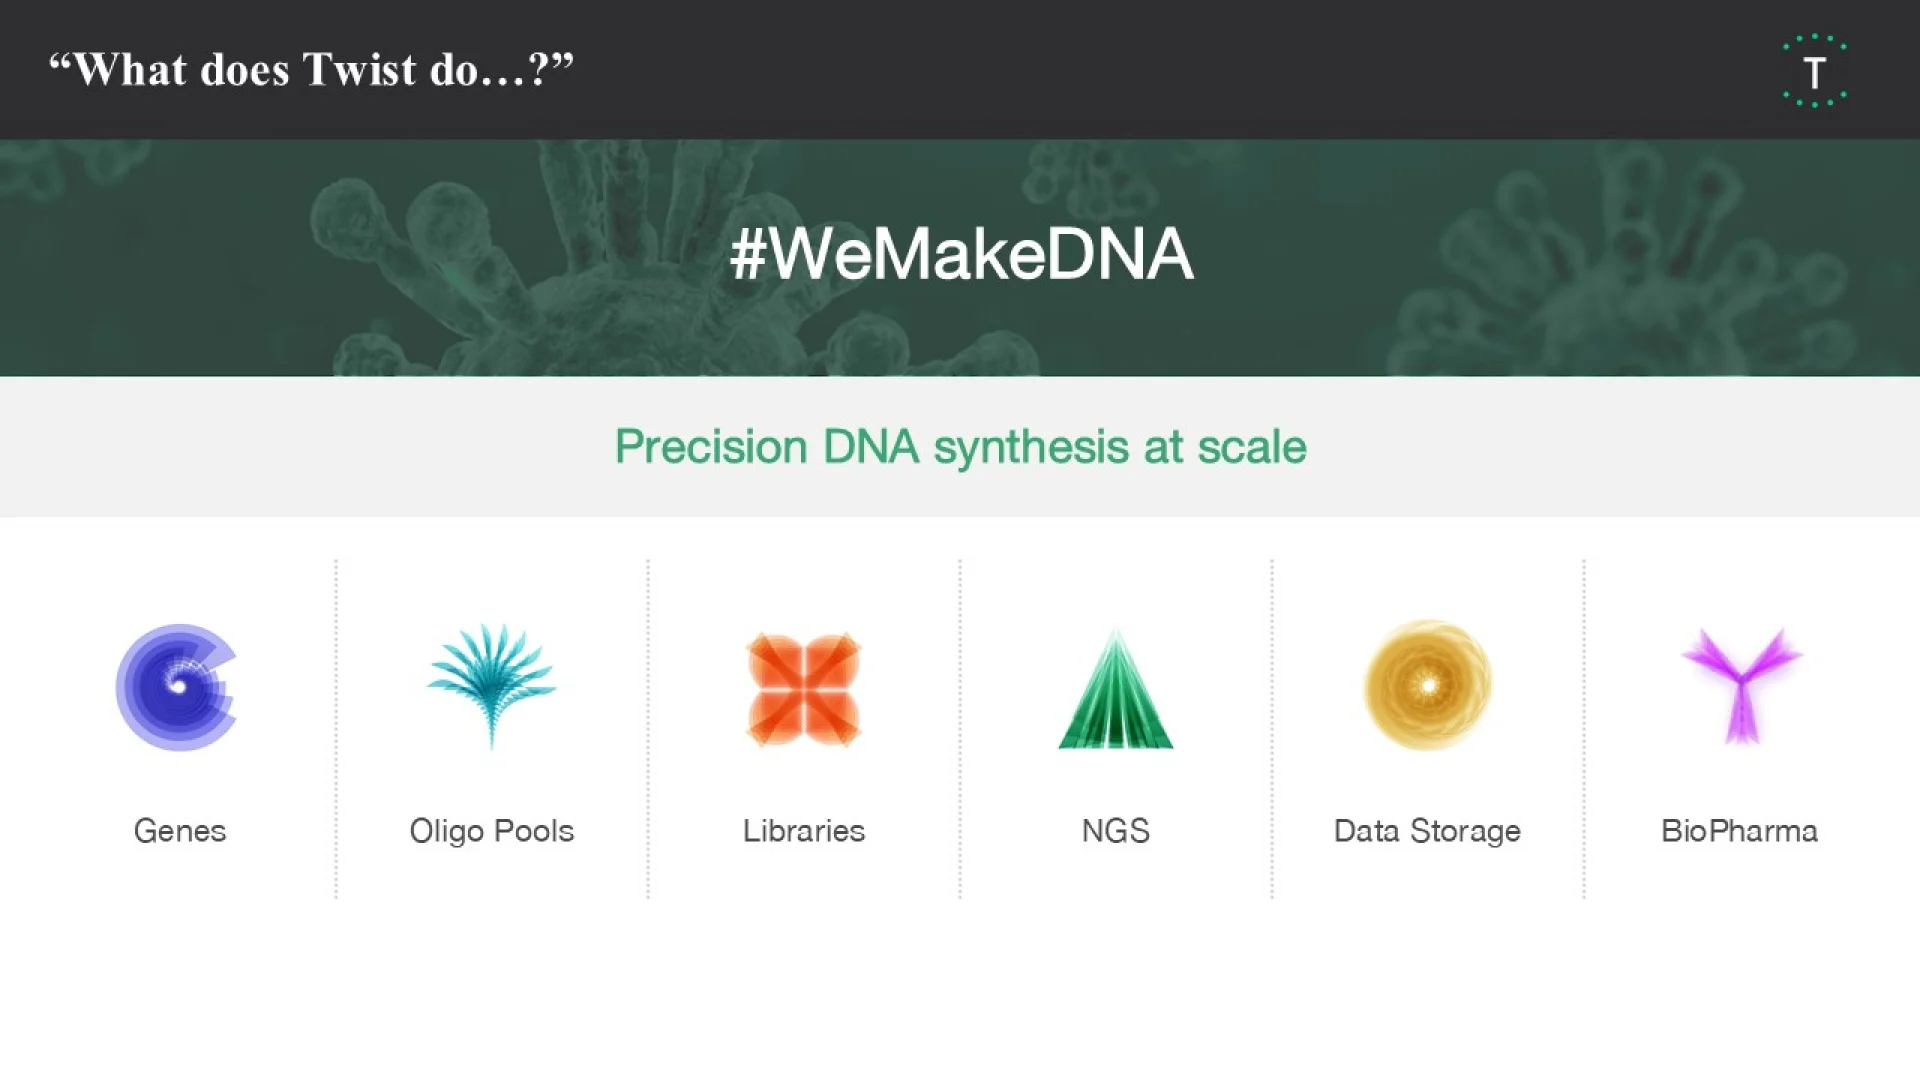Click the orange Libraries four-petal icon

tap(803, 689)
